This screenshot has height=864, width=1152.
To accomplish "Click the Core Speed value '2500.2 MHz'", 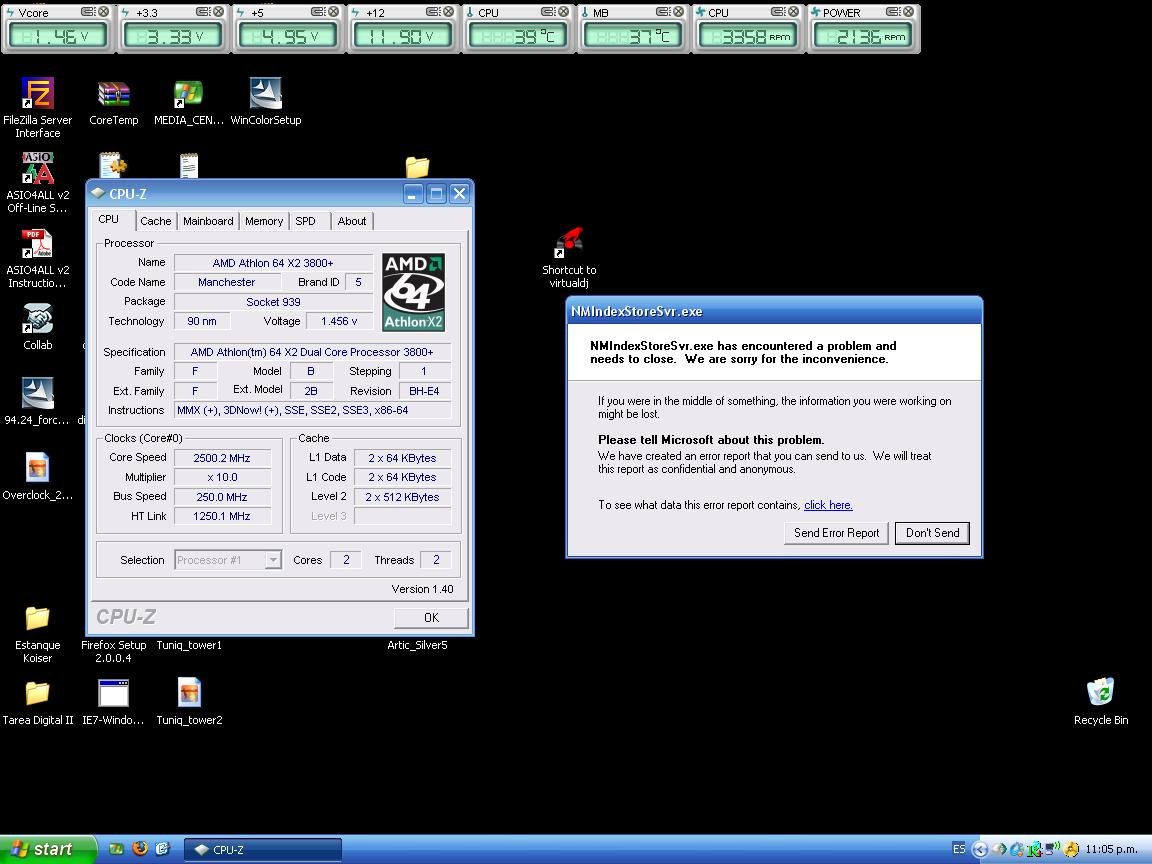I will (x=222, y=458).
